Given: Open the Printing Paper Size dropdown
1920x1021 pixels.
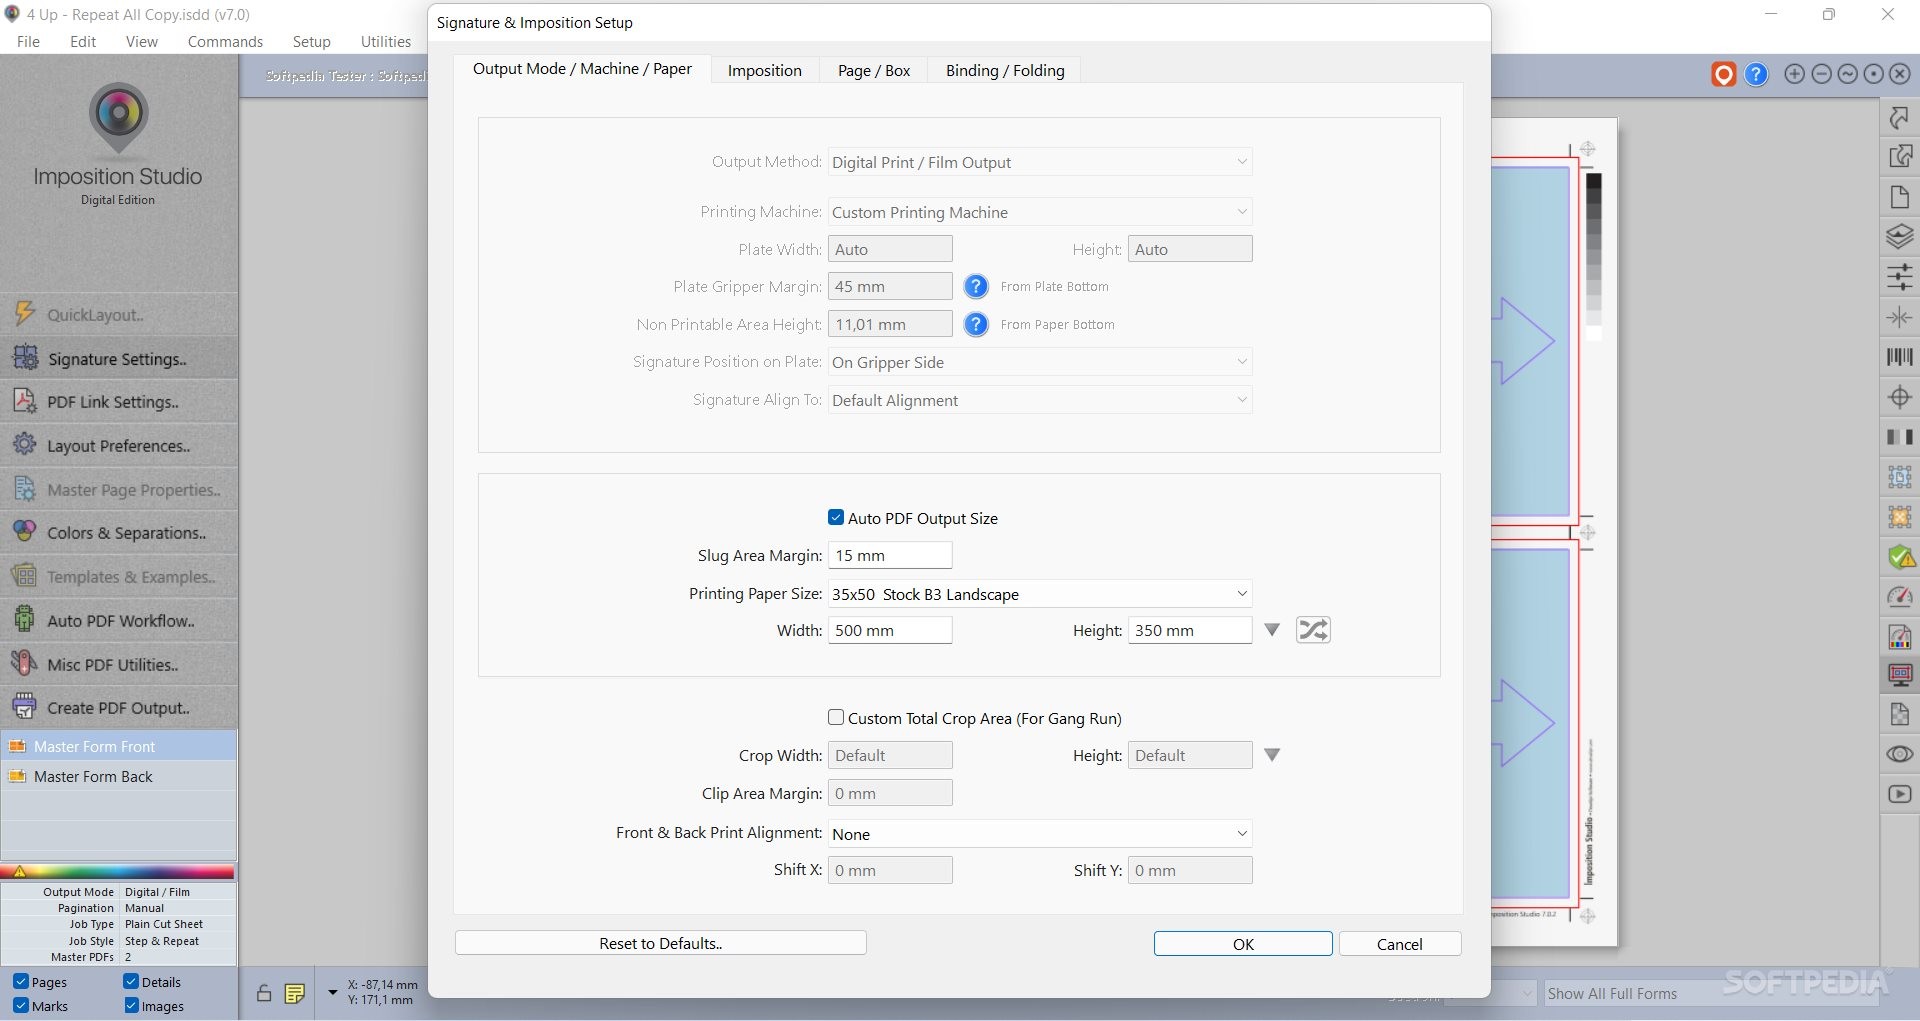Looking at the screenshot, I should point(1040,594).
